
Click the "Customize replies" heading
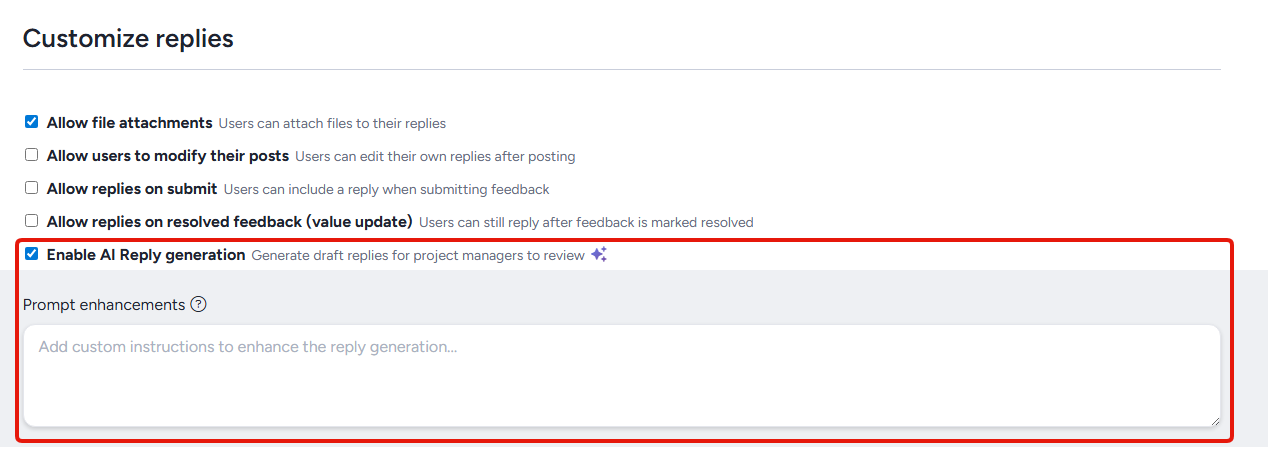pyautogui.click(x=128, y=39)
